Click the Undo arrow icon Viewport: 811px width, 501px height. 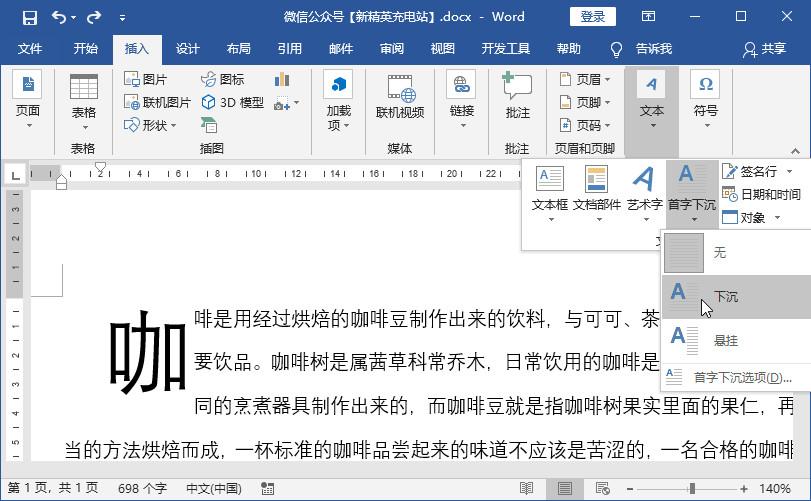pos(58,18)
